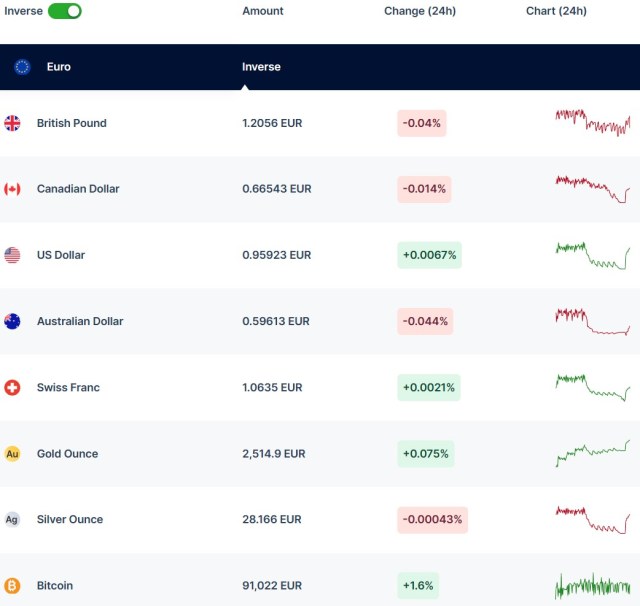Click the Bitcoin logo icon

click(x=12, y=585)
